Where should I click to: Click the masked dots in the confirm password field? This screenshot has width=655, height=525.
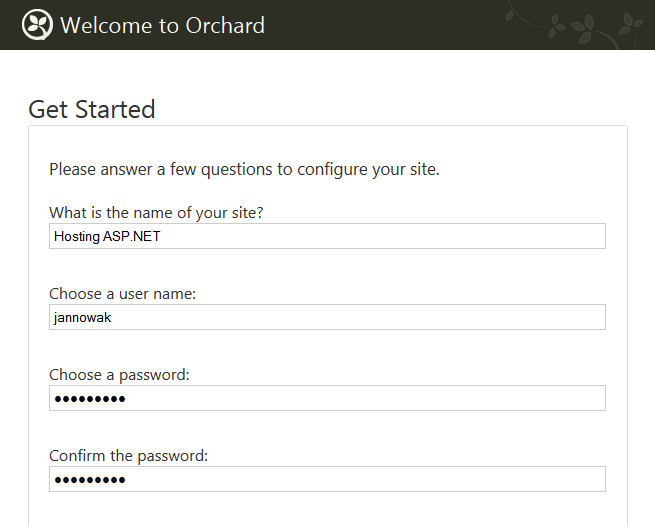click(90, 480)
